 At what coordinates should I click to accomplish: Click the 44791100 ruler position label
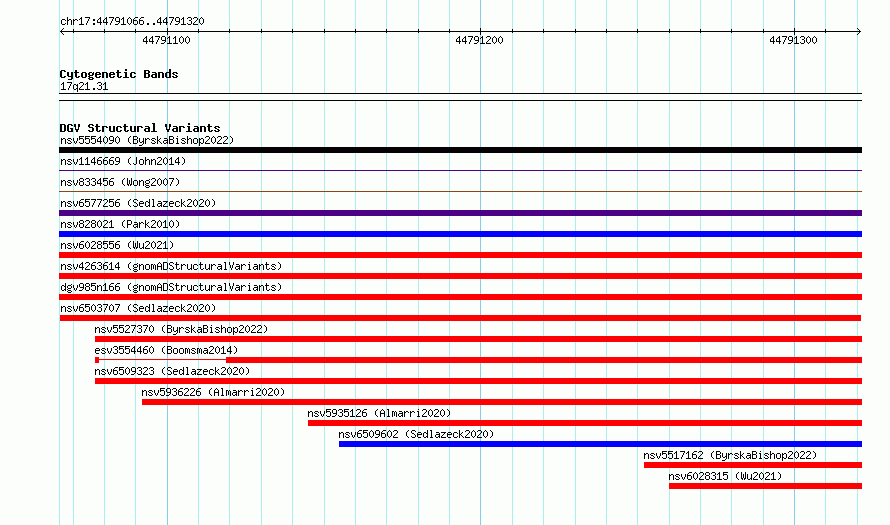click(x=166, y=40)
